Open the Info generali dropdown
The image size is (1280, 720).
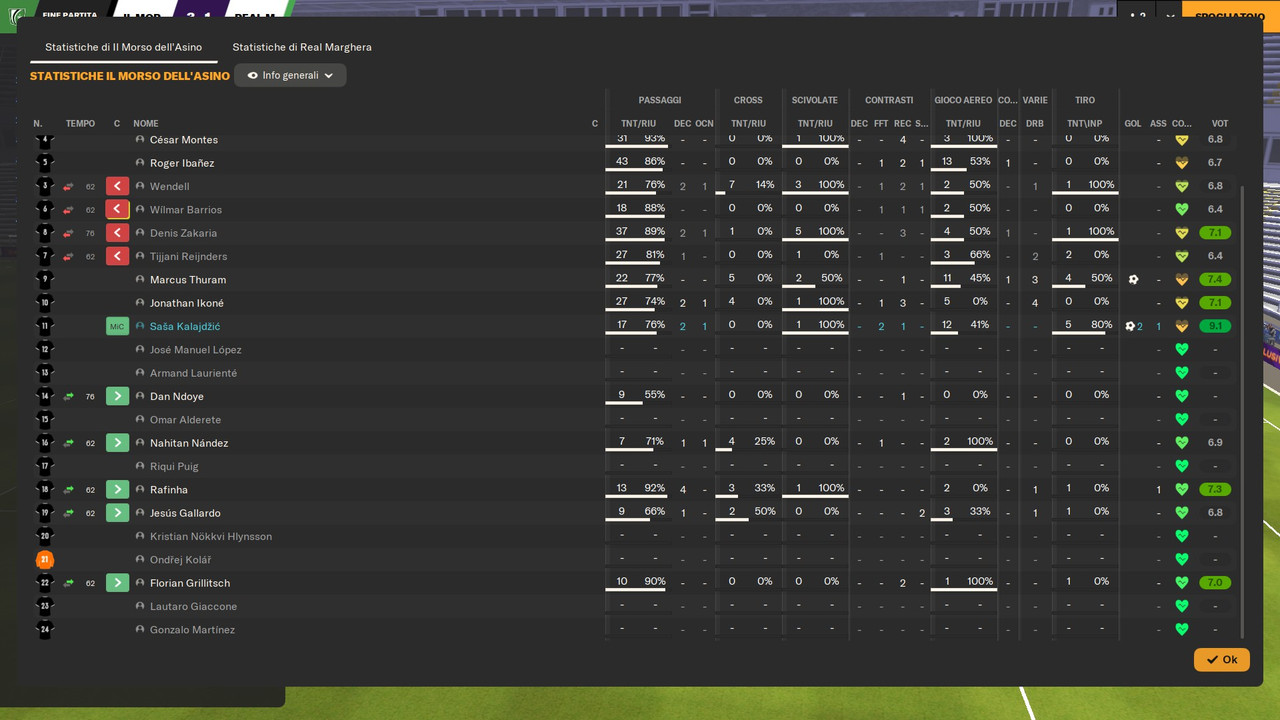tap(290, 75)
